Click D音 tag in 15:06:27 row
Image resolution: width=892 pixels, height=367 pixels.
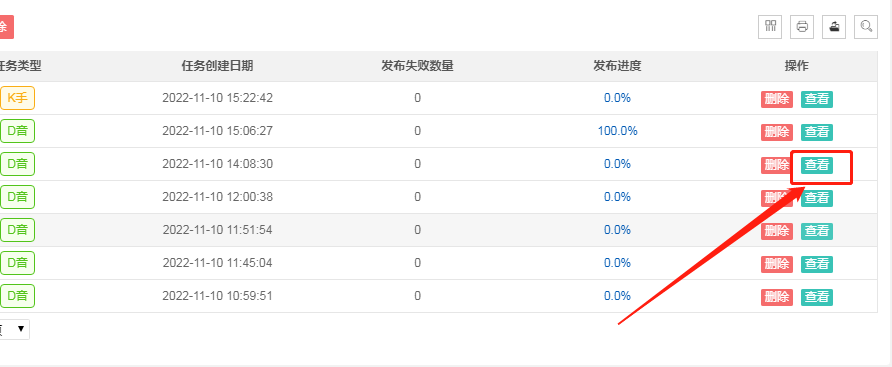17,131
